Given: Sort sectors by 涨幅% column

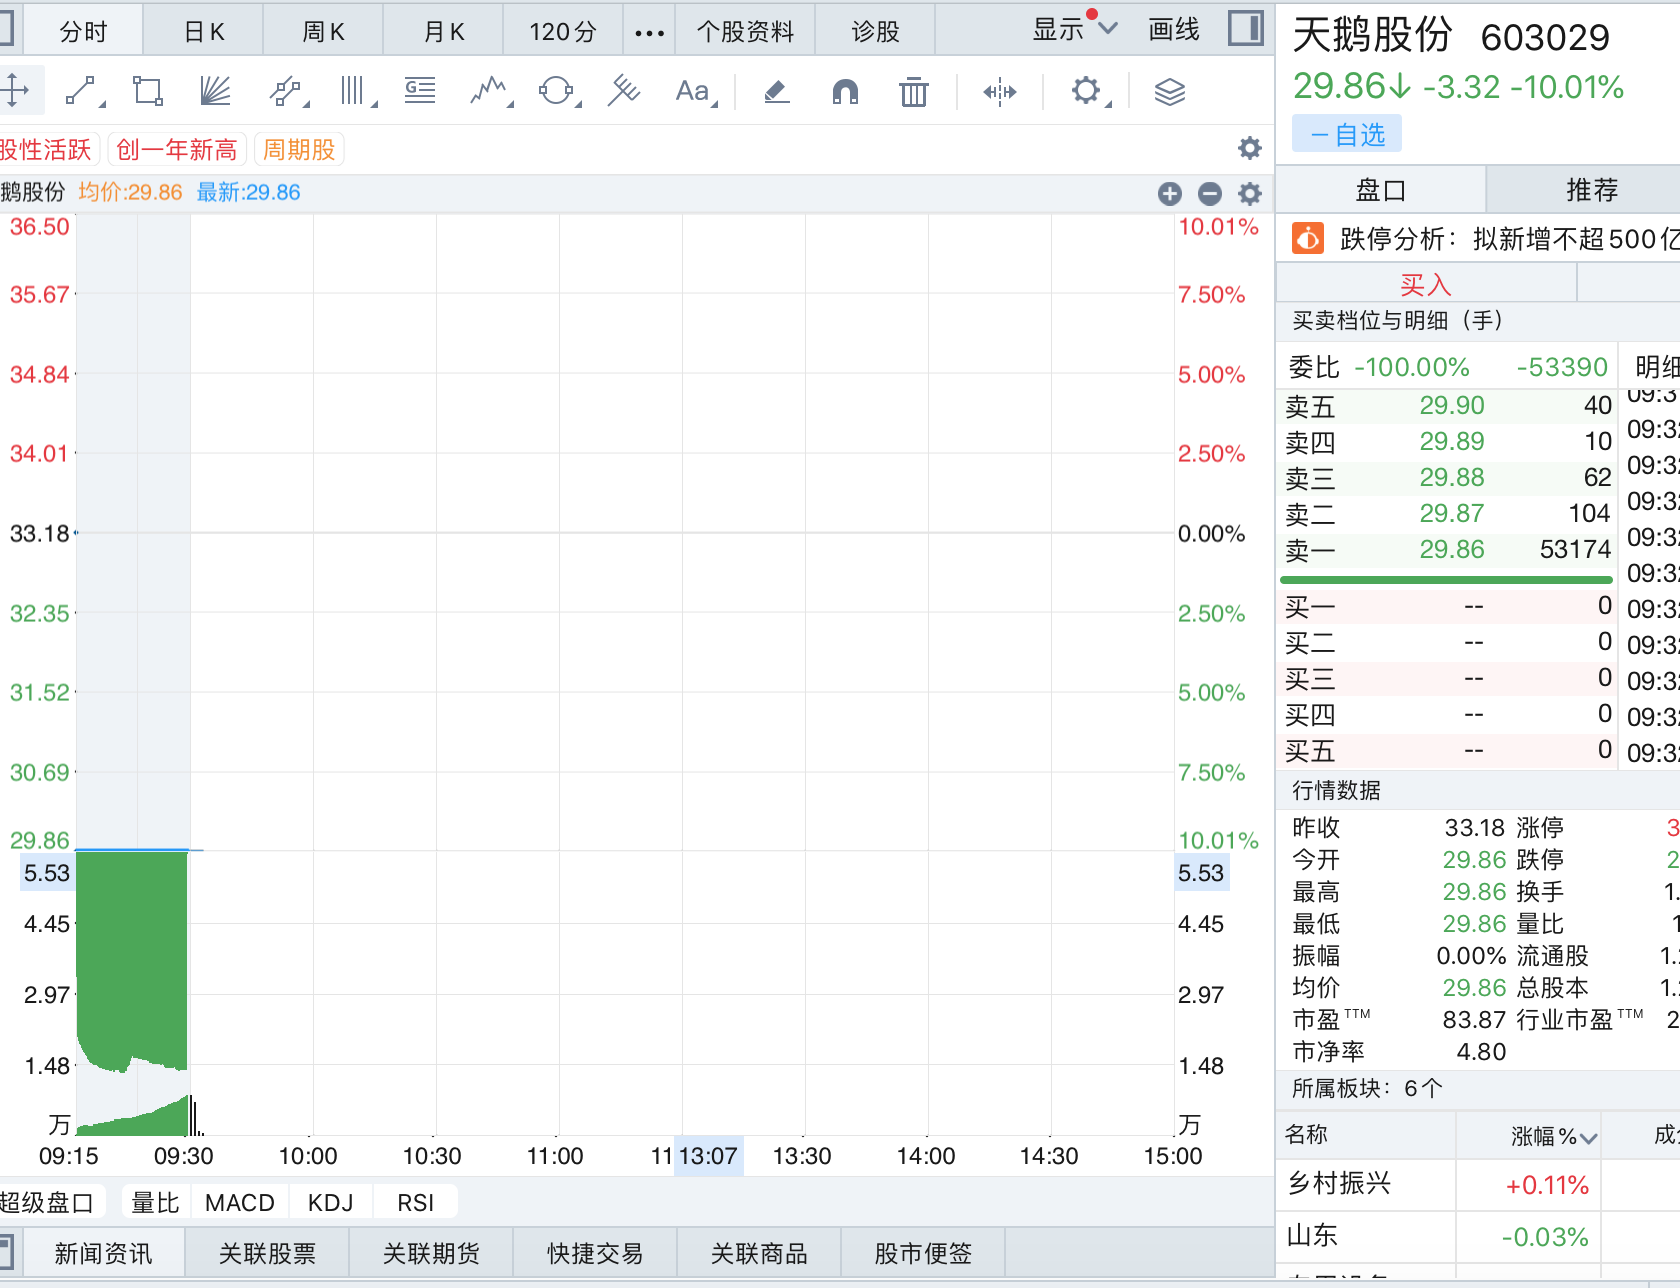Looking at the screenshot, I should pos(1553,1136).
